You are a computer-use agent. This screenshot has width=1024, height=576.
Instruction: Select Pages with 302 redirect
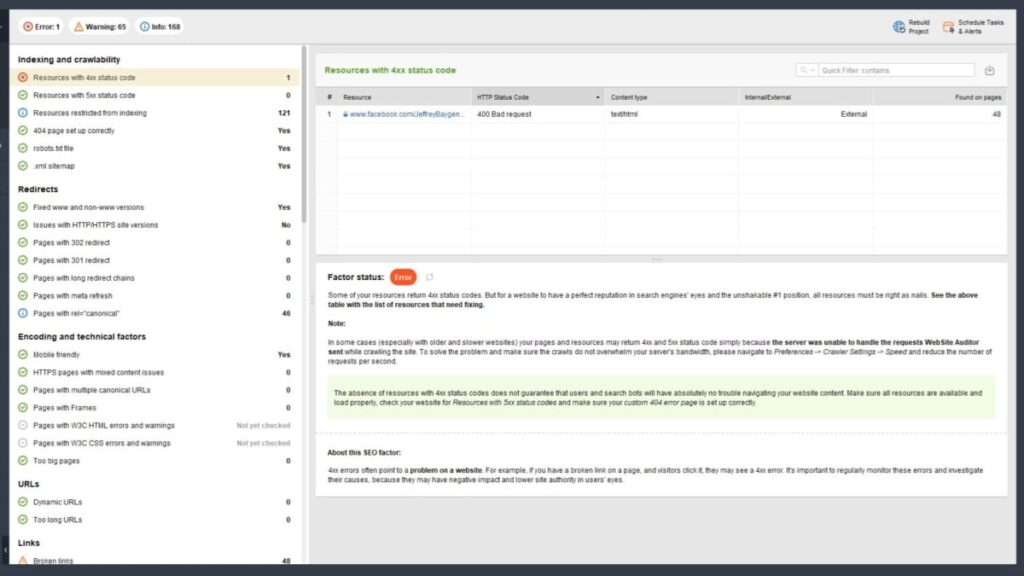click(x=155, y=242)
